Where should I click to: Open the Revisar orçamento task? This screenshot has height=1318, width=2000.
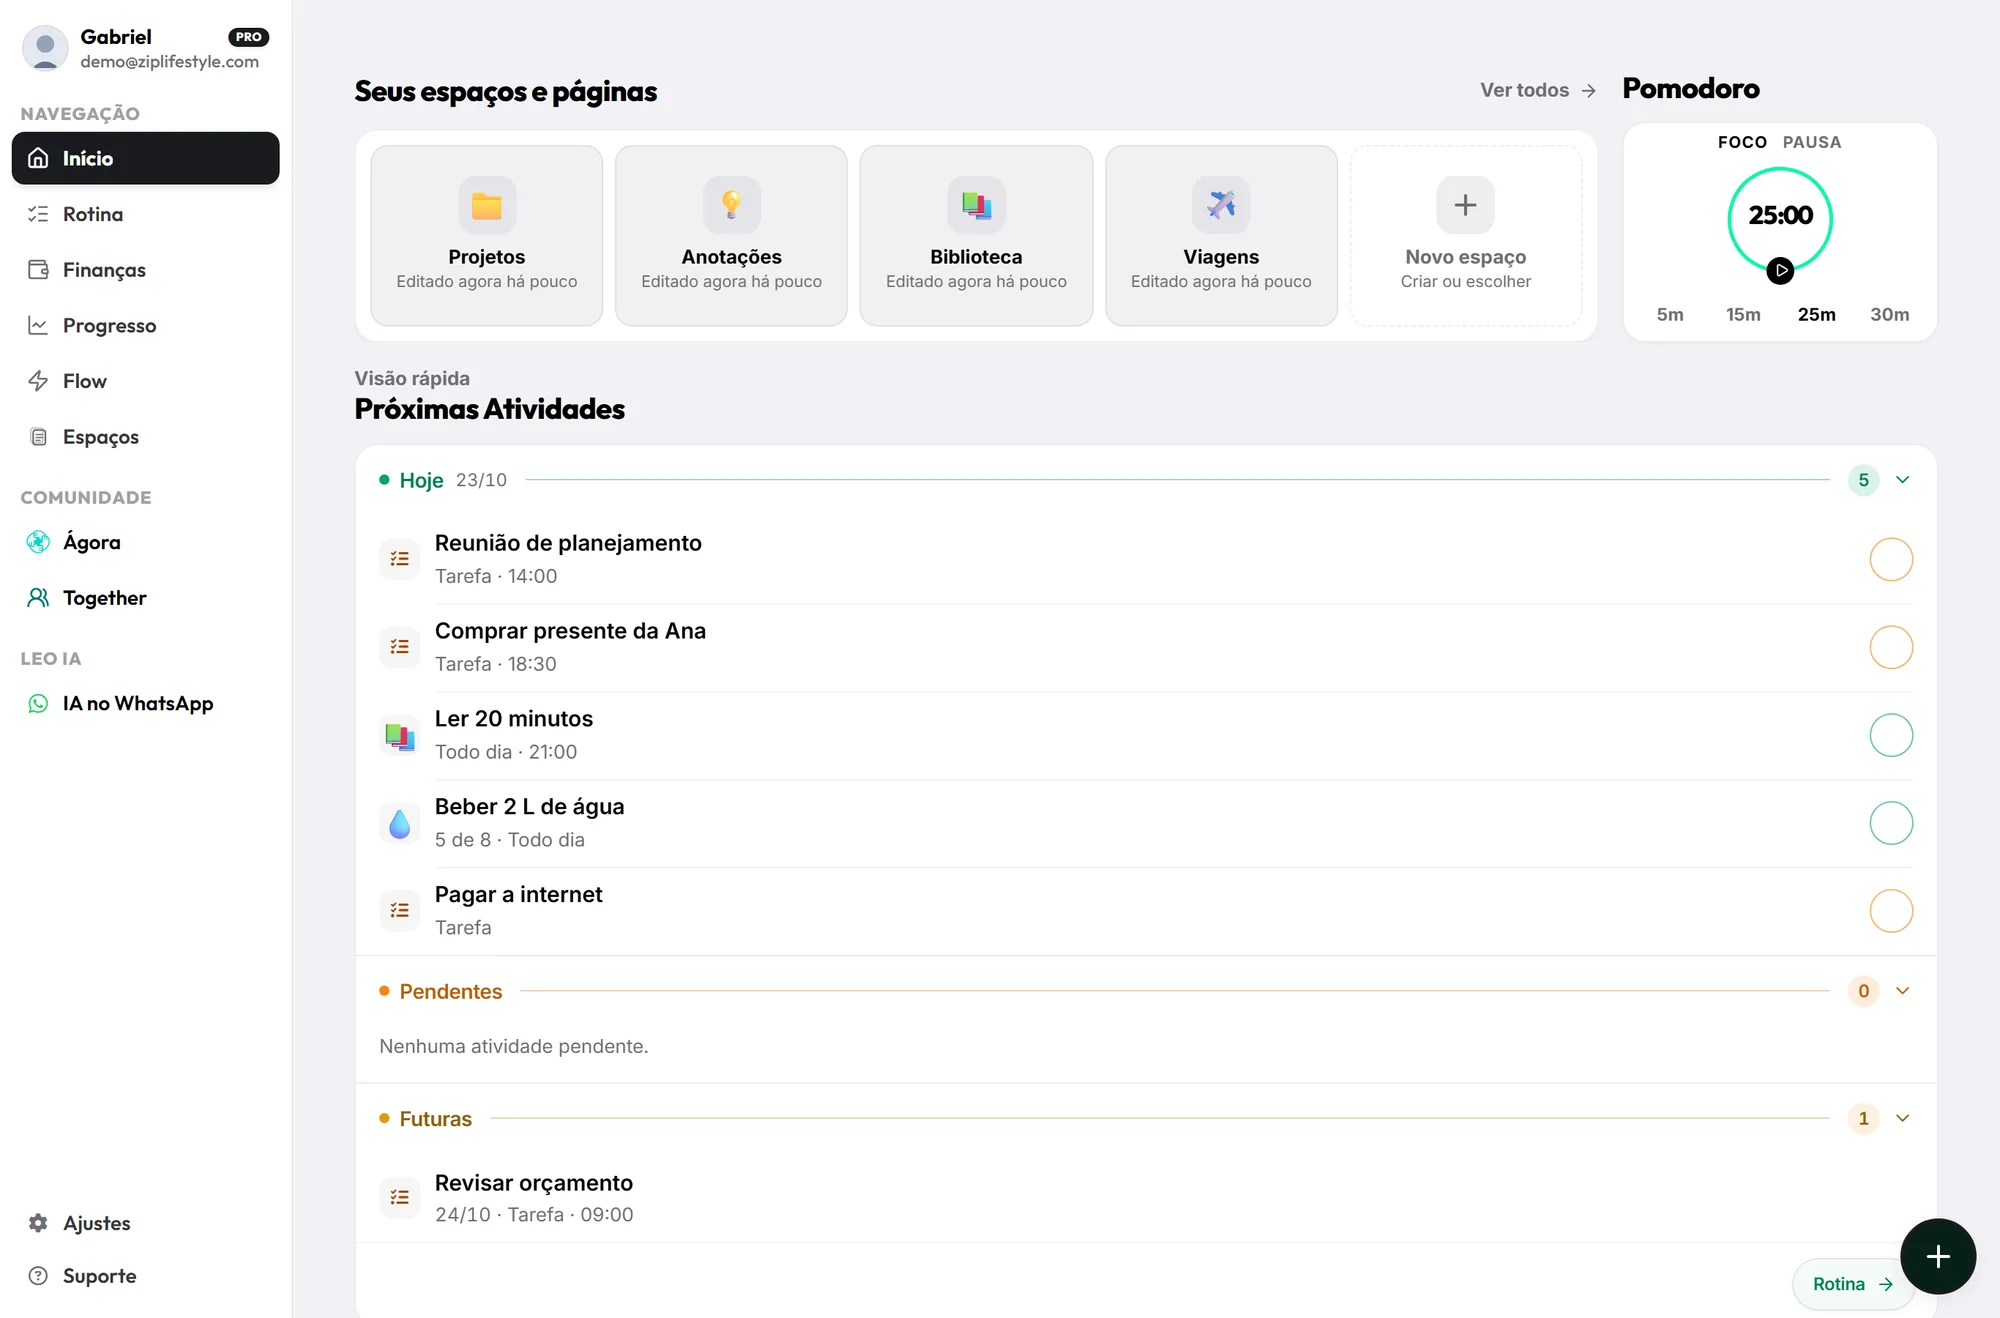pos(1146,1198)
